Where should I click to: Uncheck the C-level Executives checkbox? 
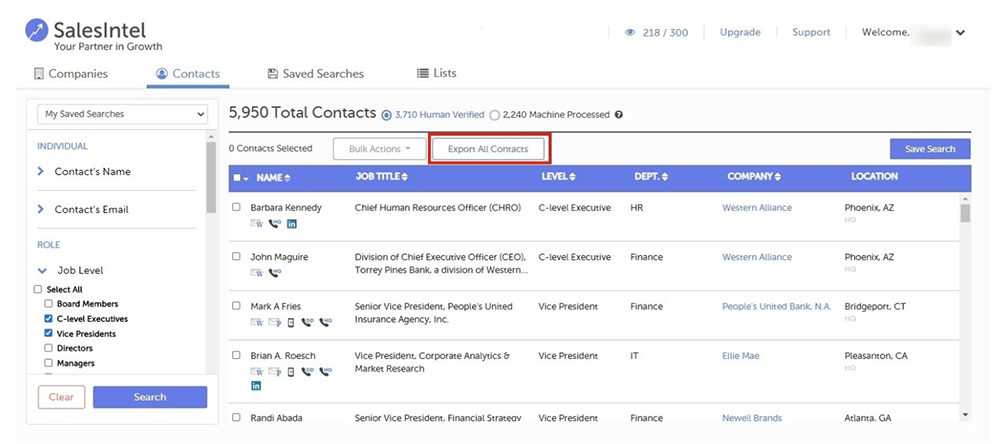(x=48, y=319)
